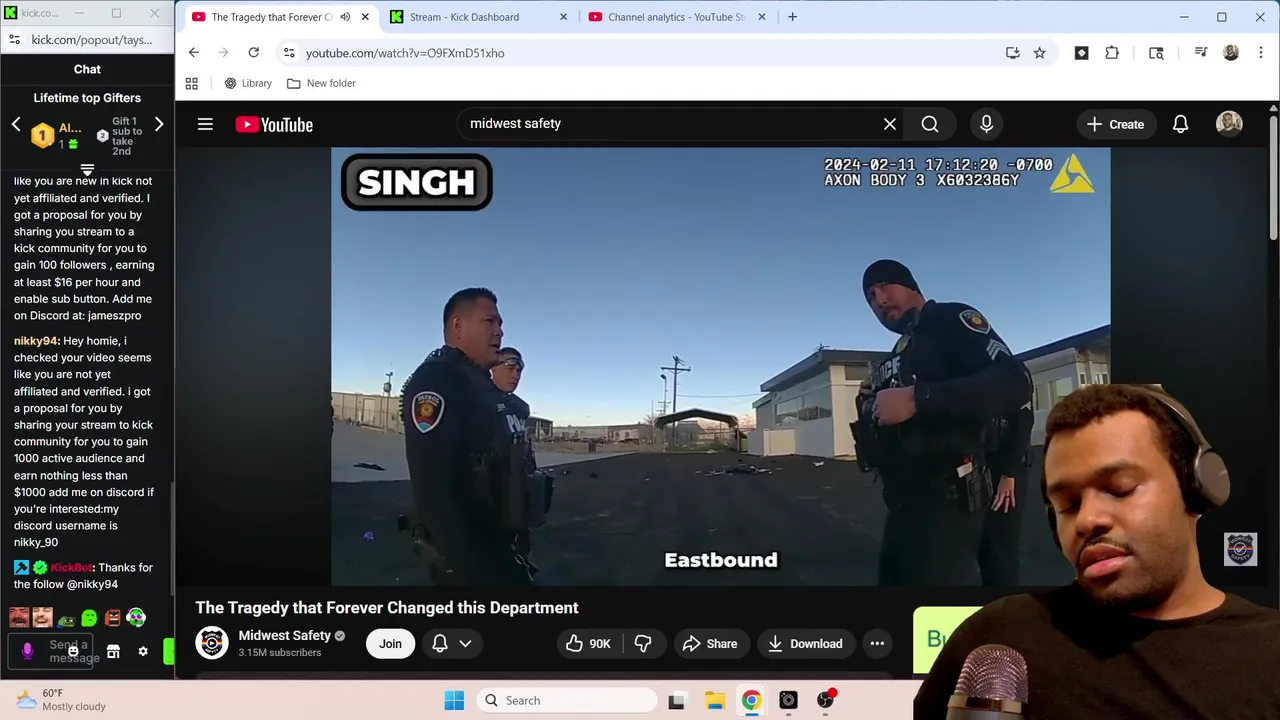
Task: Click Windows taskbar Search box
Action: (566, 700)
